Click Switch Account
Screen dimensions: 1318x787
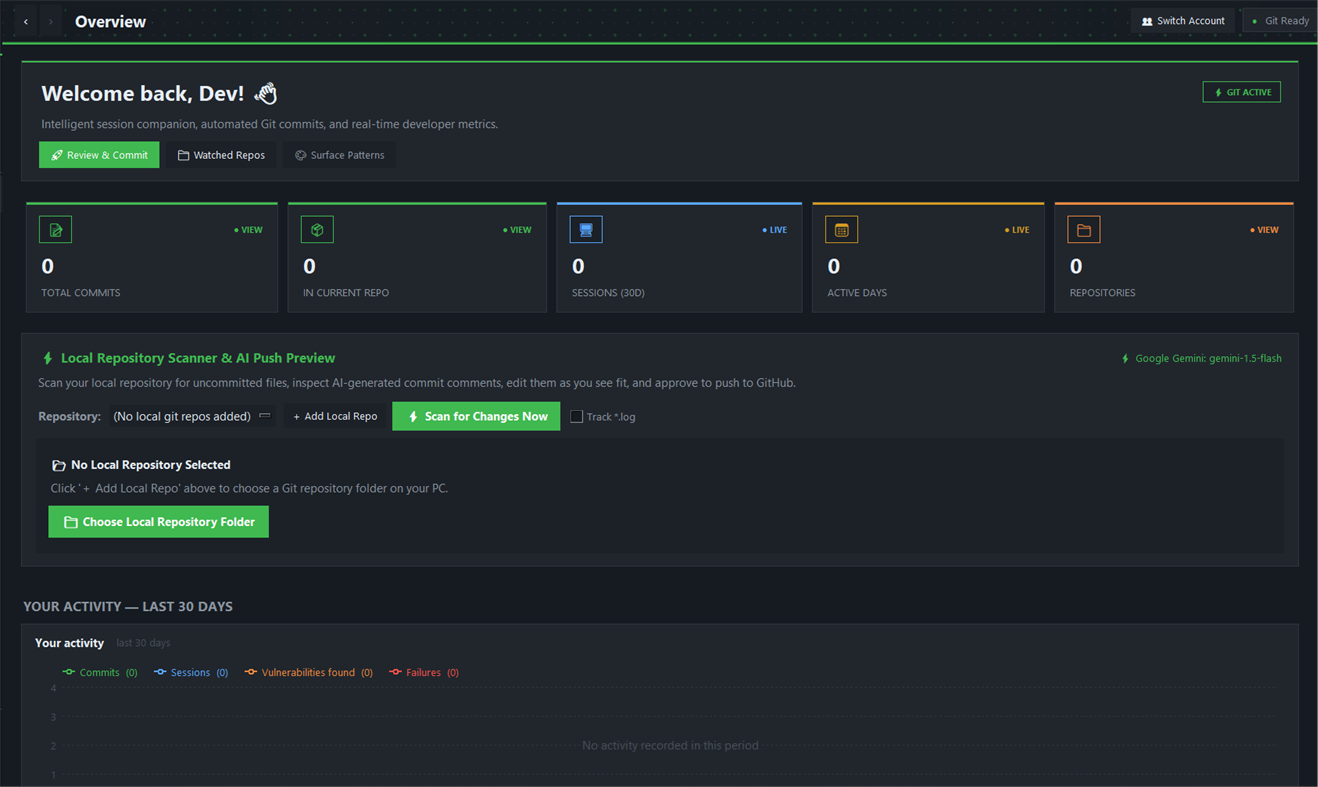pyautogui.click(x=1183, y=21)
